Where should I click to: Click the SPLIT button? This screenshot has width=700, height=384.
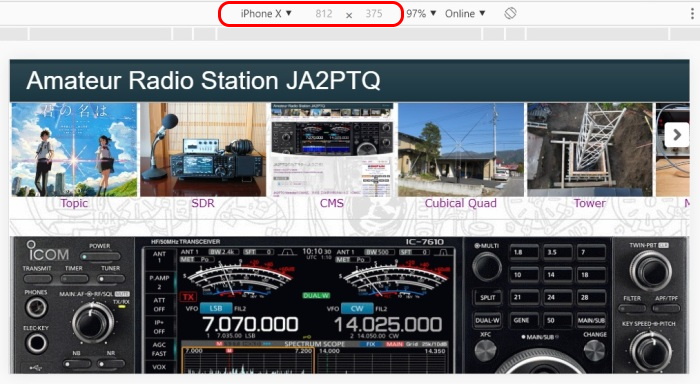tap(488, 297)
